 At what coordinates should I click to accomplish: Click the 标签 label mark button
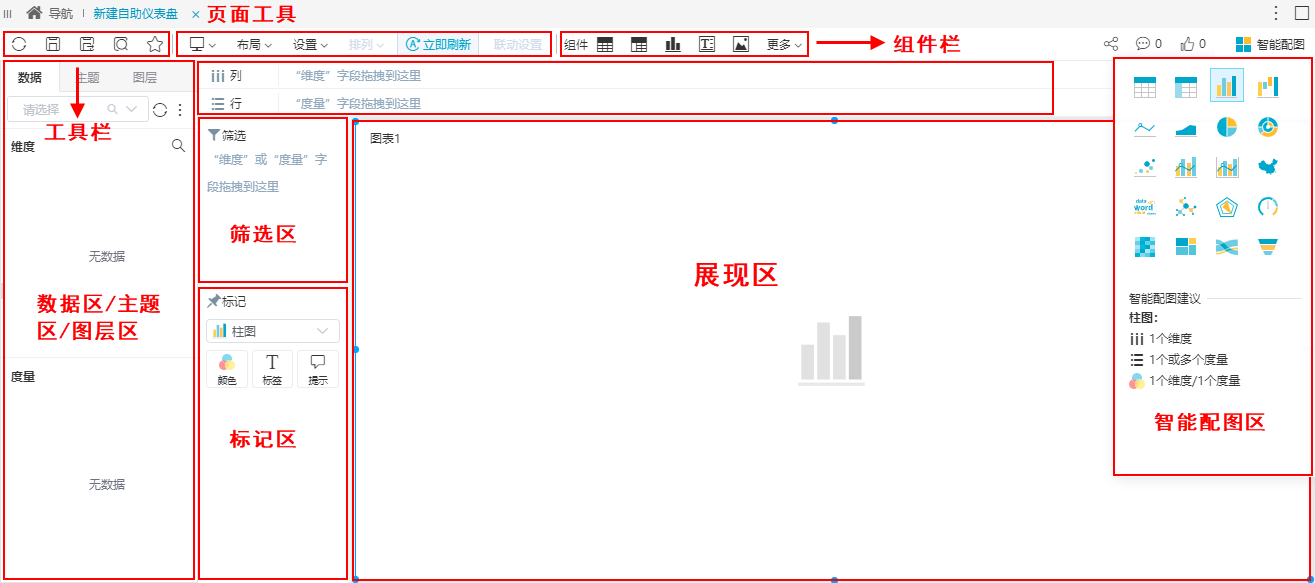272,369
